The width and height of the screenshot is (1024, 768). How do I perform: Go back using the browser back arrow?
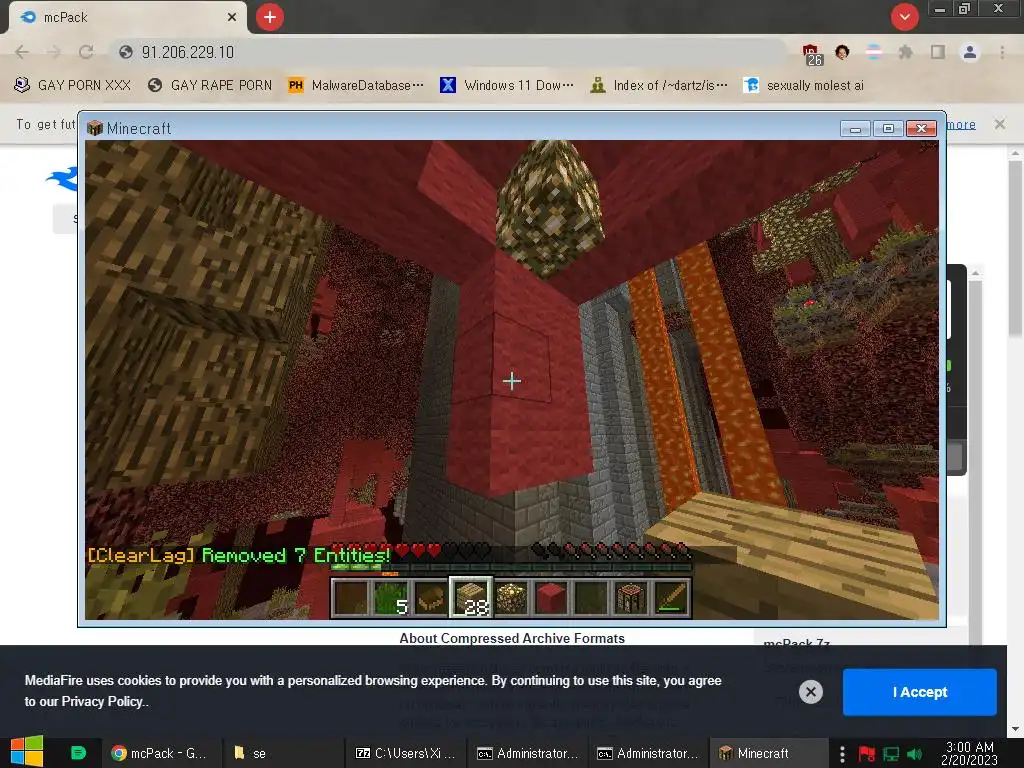click(22, 52)
